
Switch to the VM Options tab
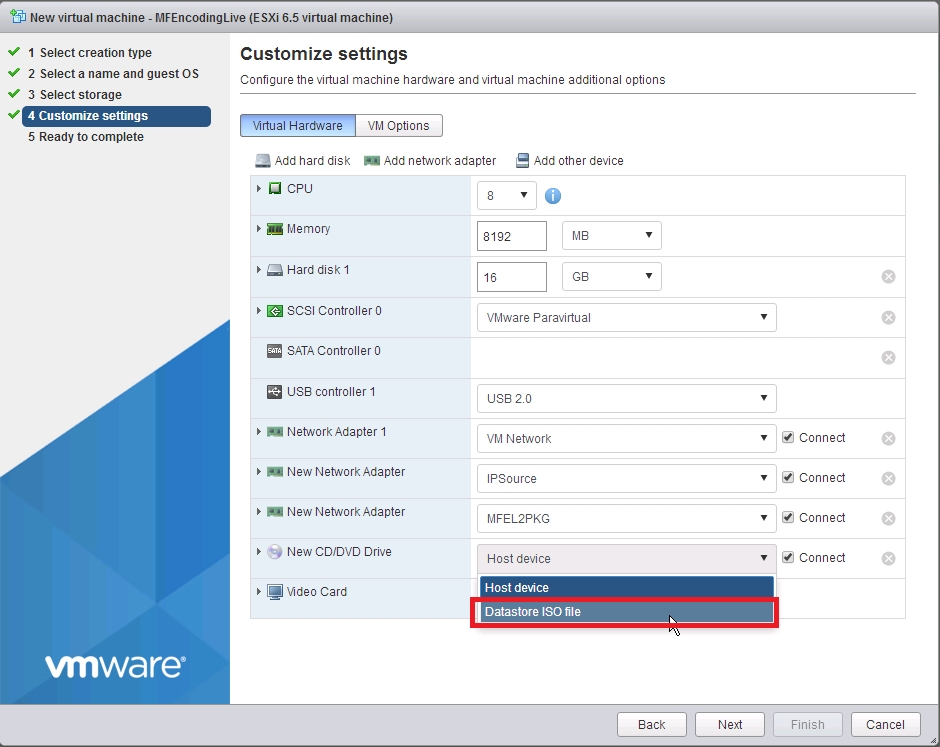click(x=399, y=125)
